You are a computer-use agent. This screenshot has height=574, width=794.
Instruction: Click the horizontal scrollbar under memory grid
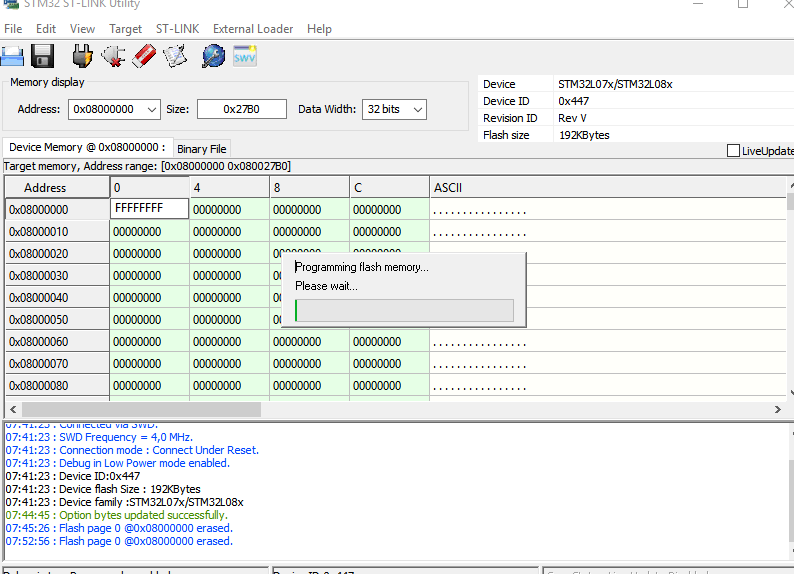tap(141, 409)
